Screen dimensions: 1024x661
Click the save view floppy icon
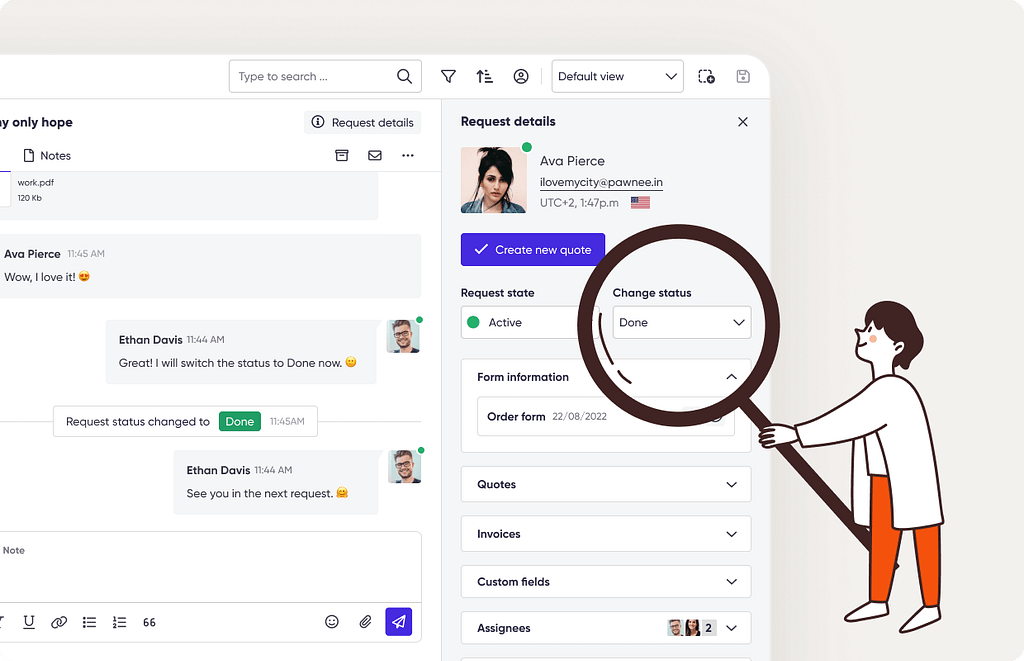[x=743, y=76]
